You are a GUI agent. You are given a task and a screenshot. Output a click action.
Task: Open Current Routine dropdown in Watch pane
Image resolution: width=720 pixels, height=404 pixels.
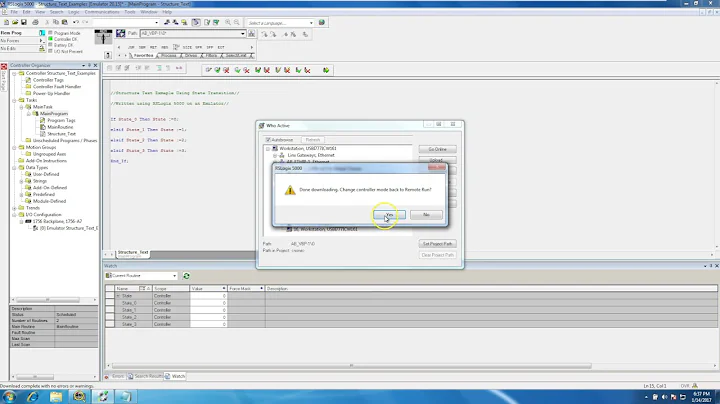coord(174,276)
